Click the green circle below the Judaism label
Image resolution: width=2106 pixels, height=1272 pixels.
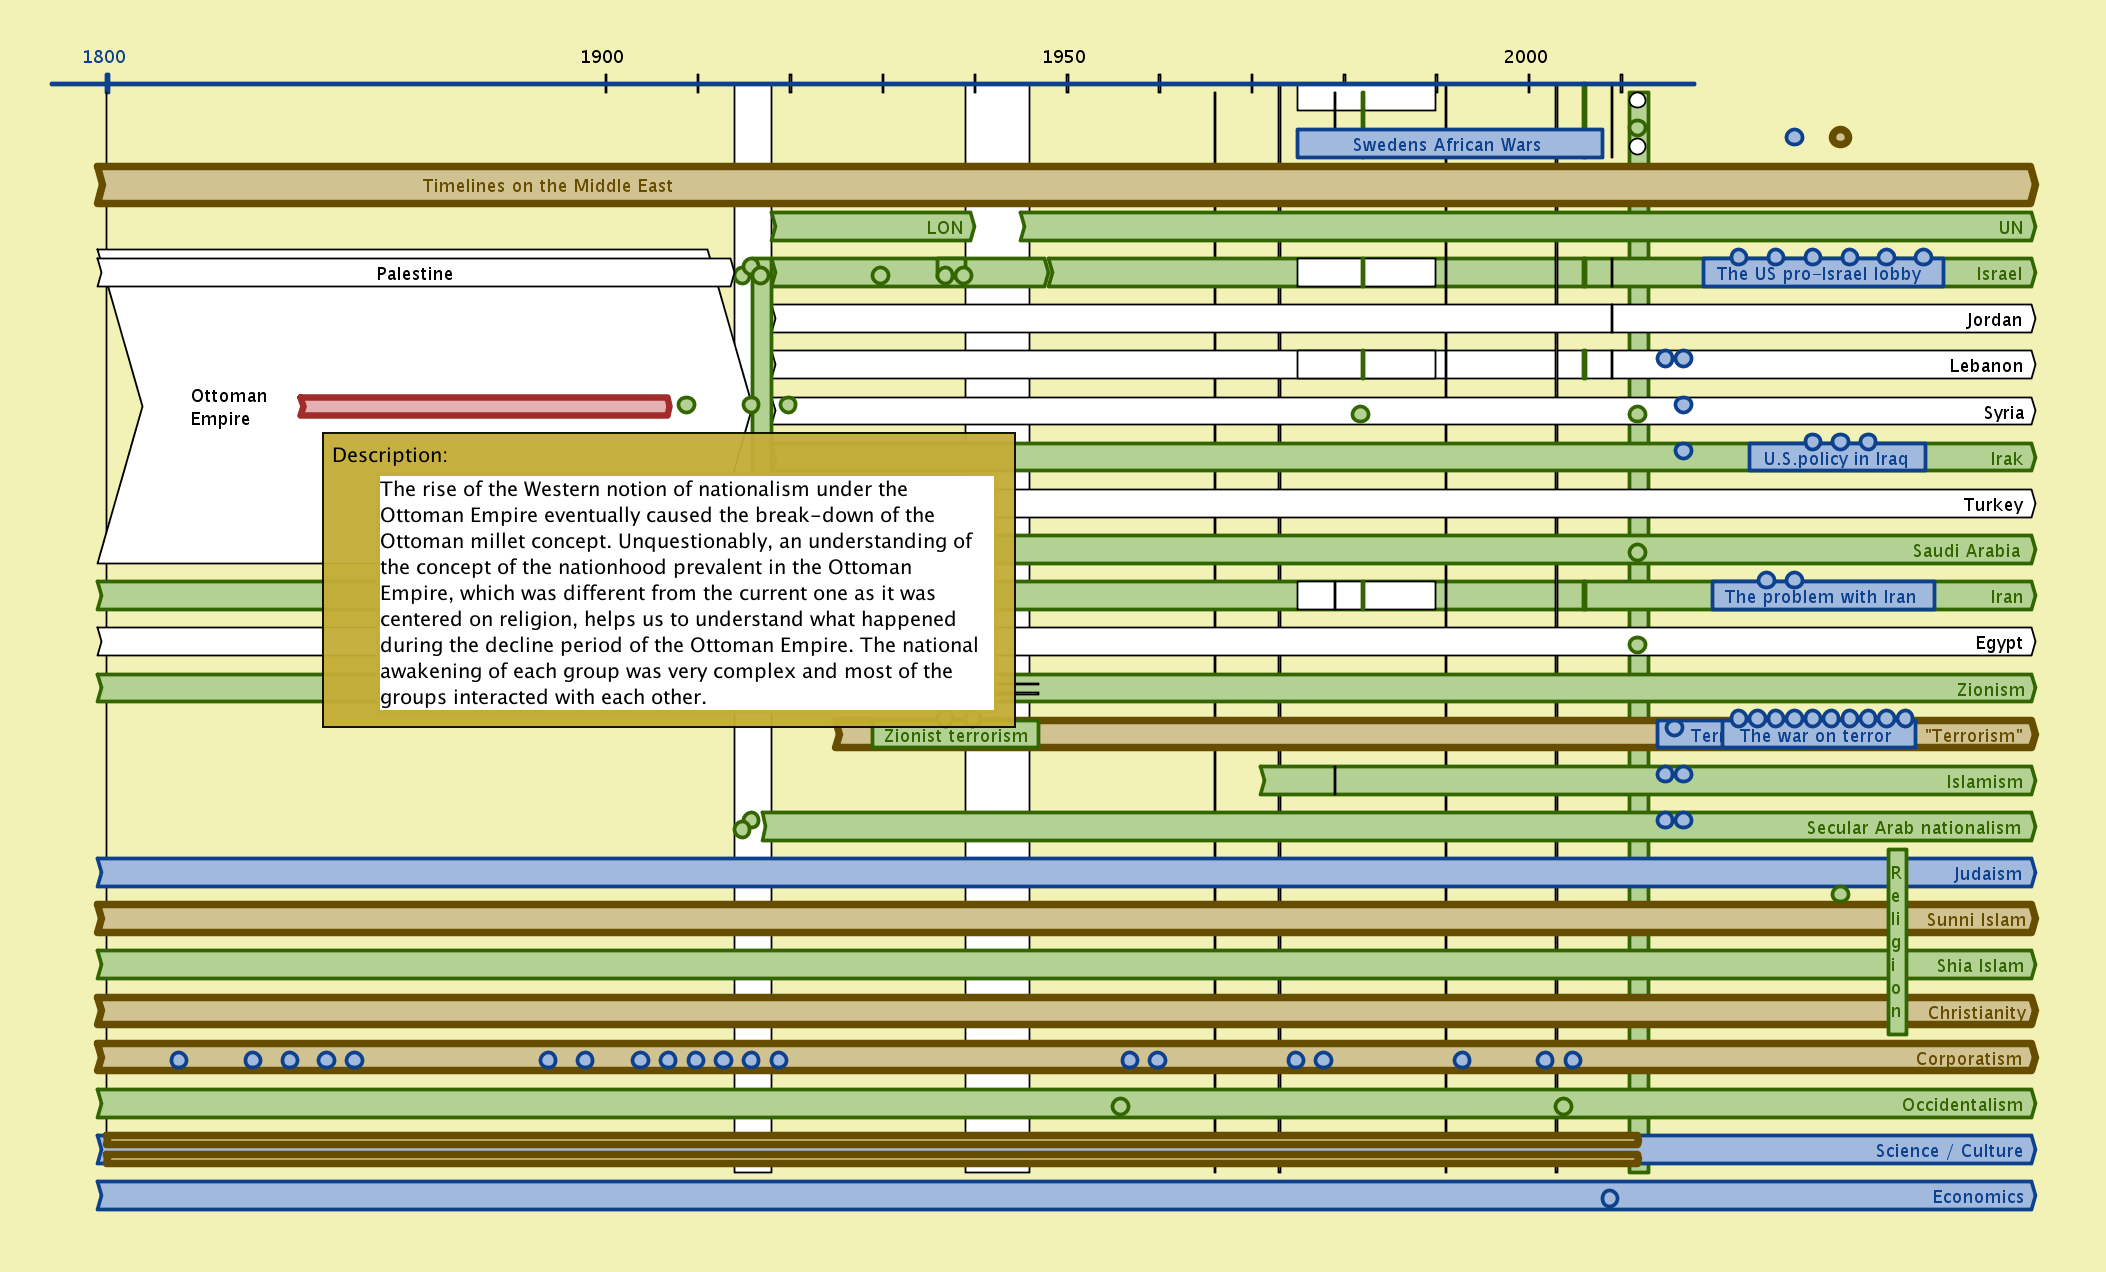(1840, 894)
